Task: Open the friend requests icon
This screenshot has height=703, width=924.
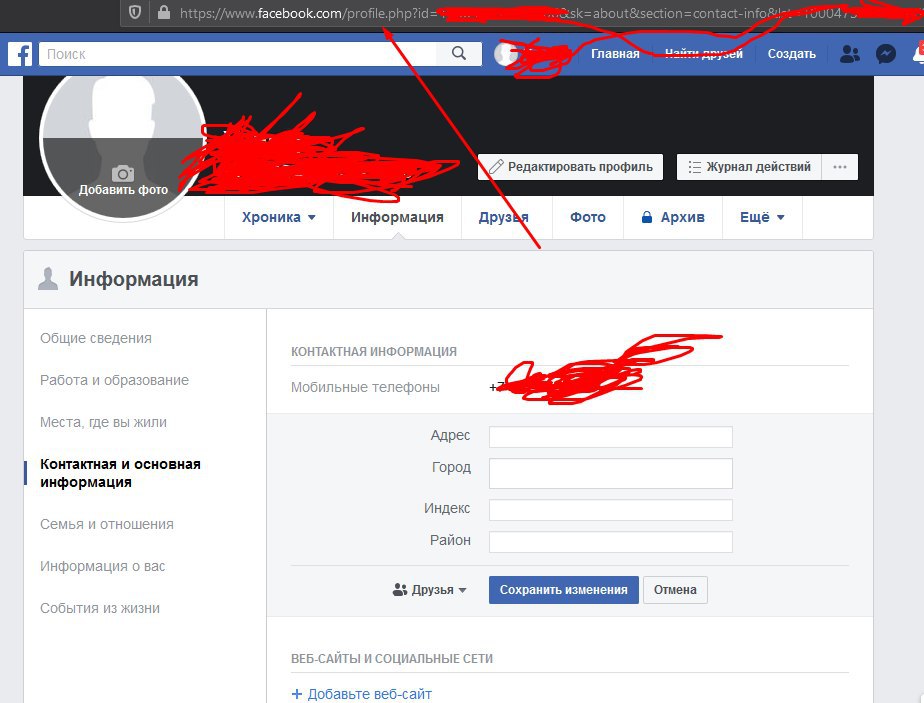Action: point(849,54)
